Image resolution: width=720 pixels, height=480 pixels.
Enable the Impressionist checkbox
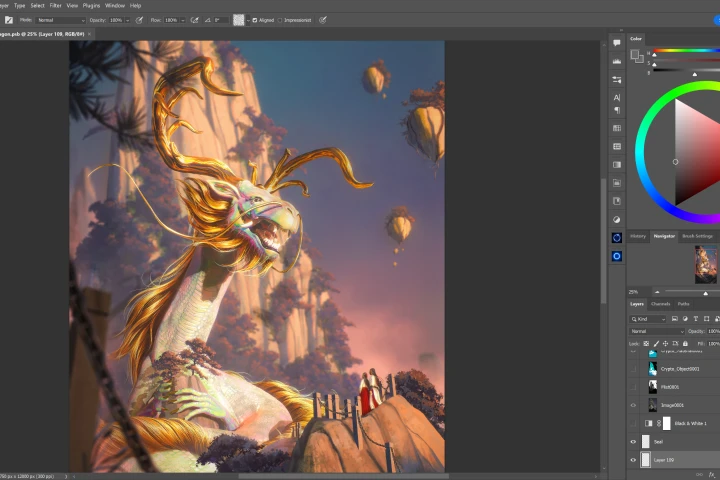coord(280,20)
